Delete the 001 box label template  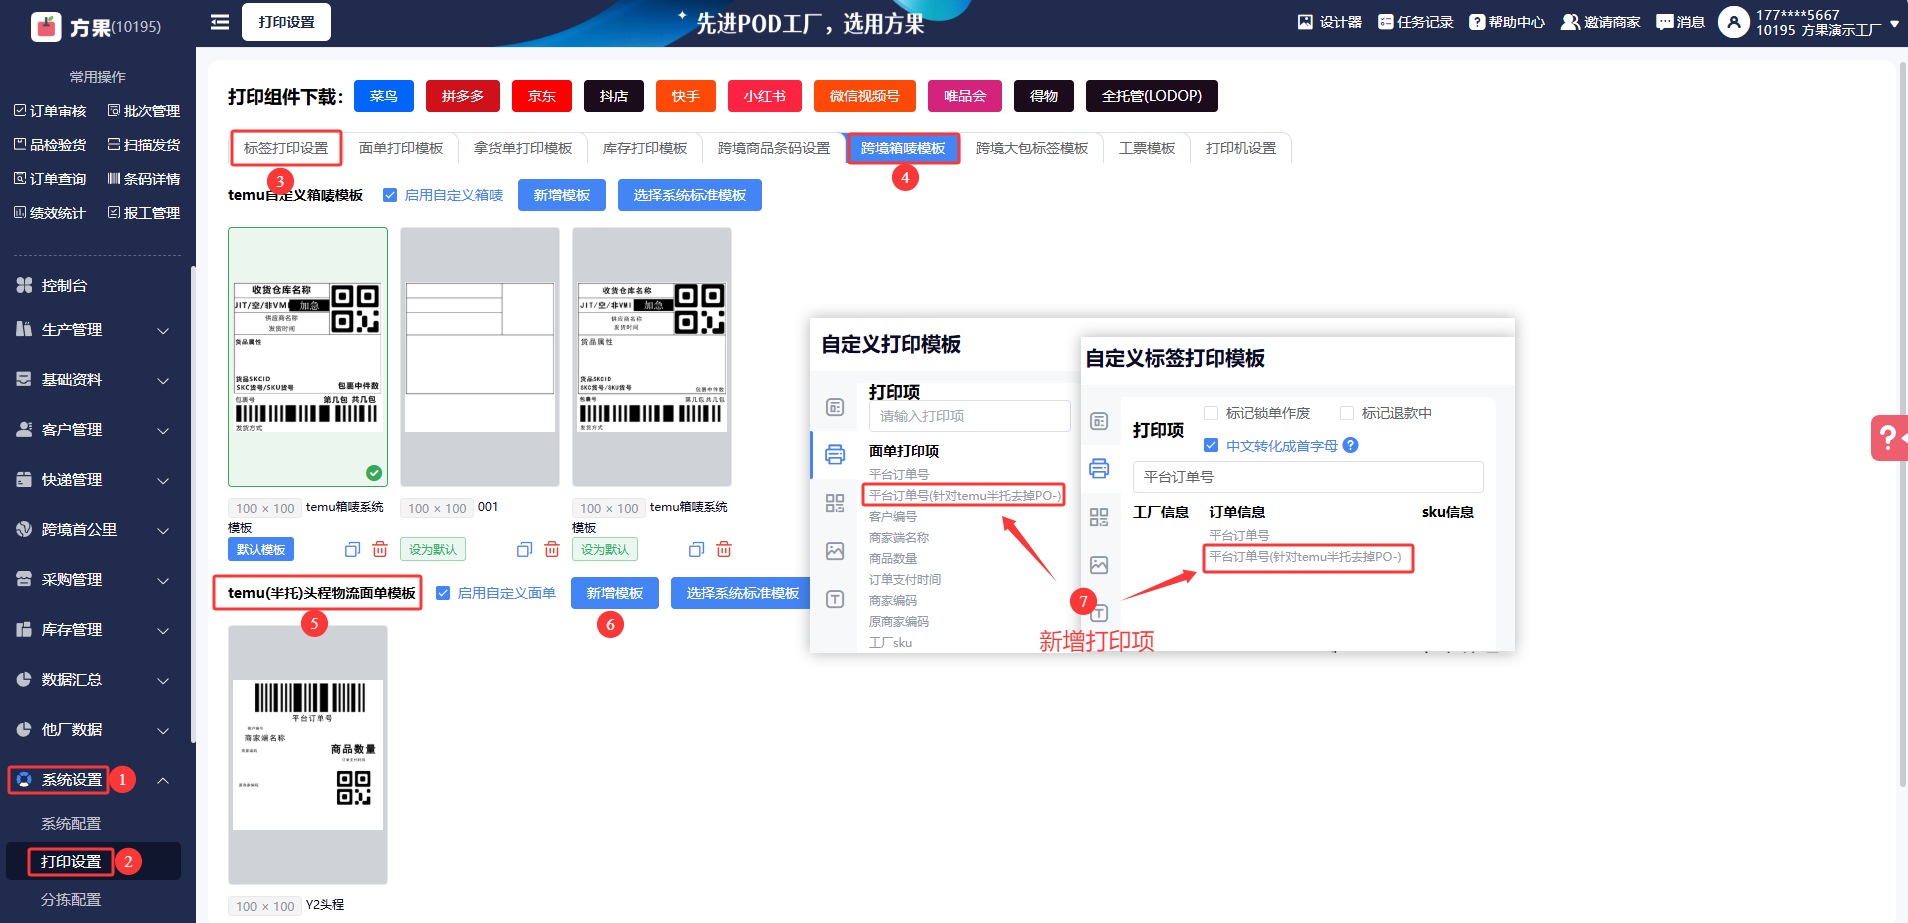(552, 550)
